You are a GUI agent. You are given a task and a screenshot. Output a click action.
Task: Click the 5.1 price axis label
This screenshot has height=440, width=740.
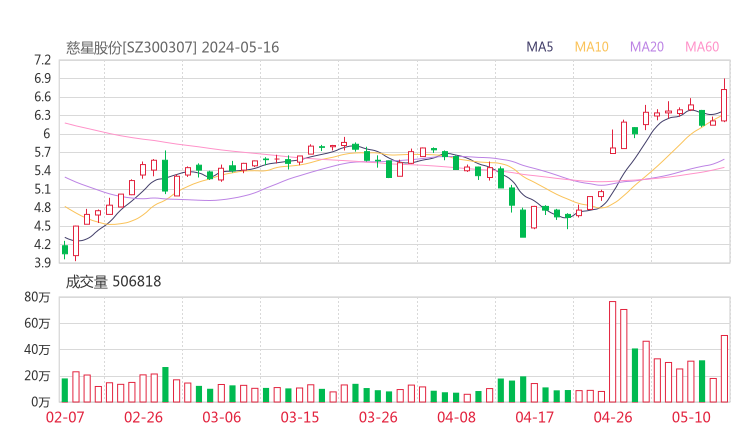tap(42, 189)
